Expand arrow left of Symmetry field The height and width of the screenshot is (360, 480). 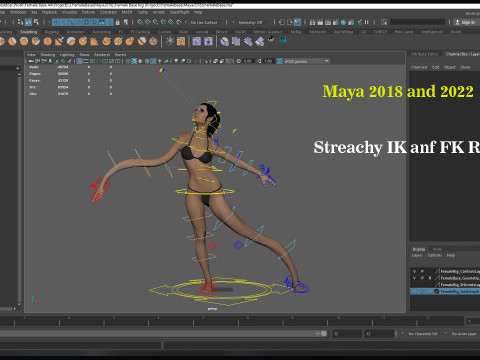pos(233,22)
